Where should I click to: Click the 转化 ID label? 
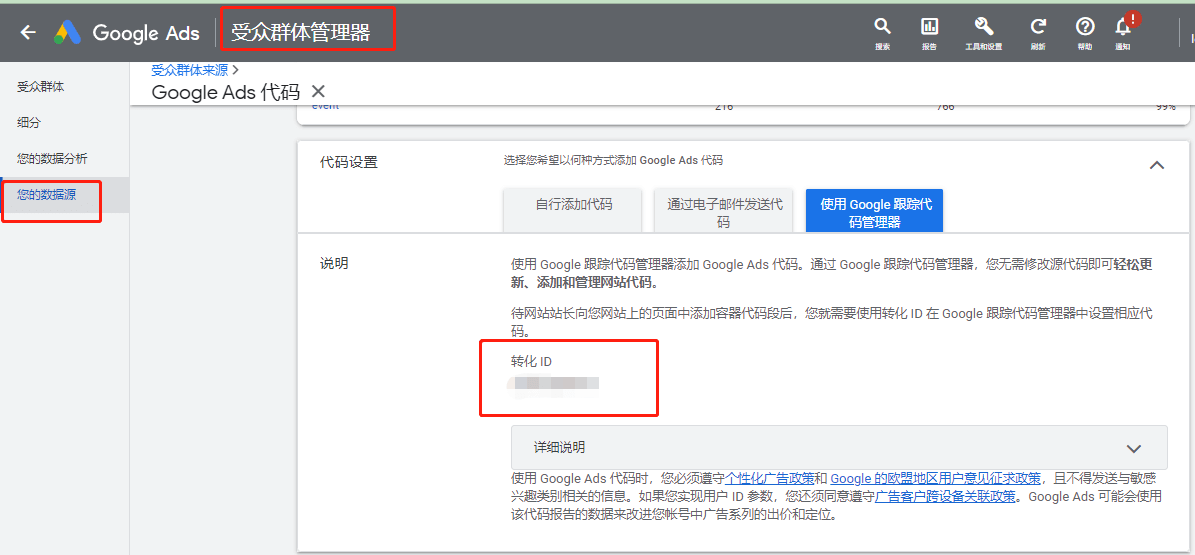(531, 361)
